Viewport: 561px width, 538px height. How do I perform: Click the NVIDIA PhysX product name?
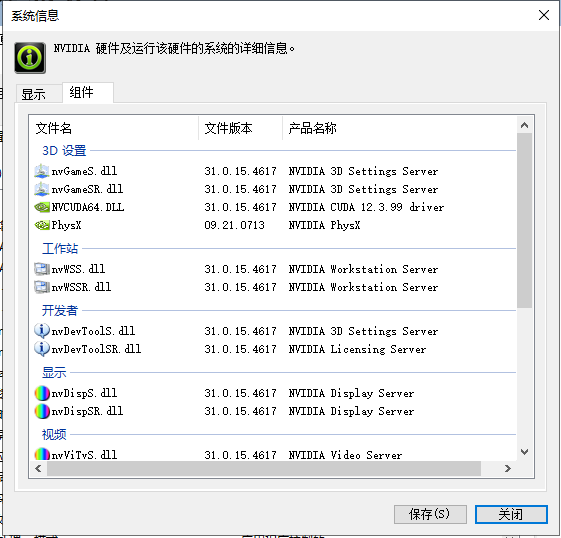pyautogui.click(x=325, y=225)
